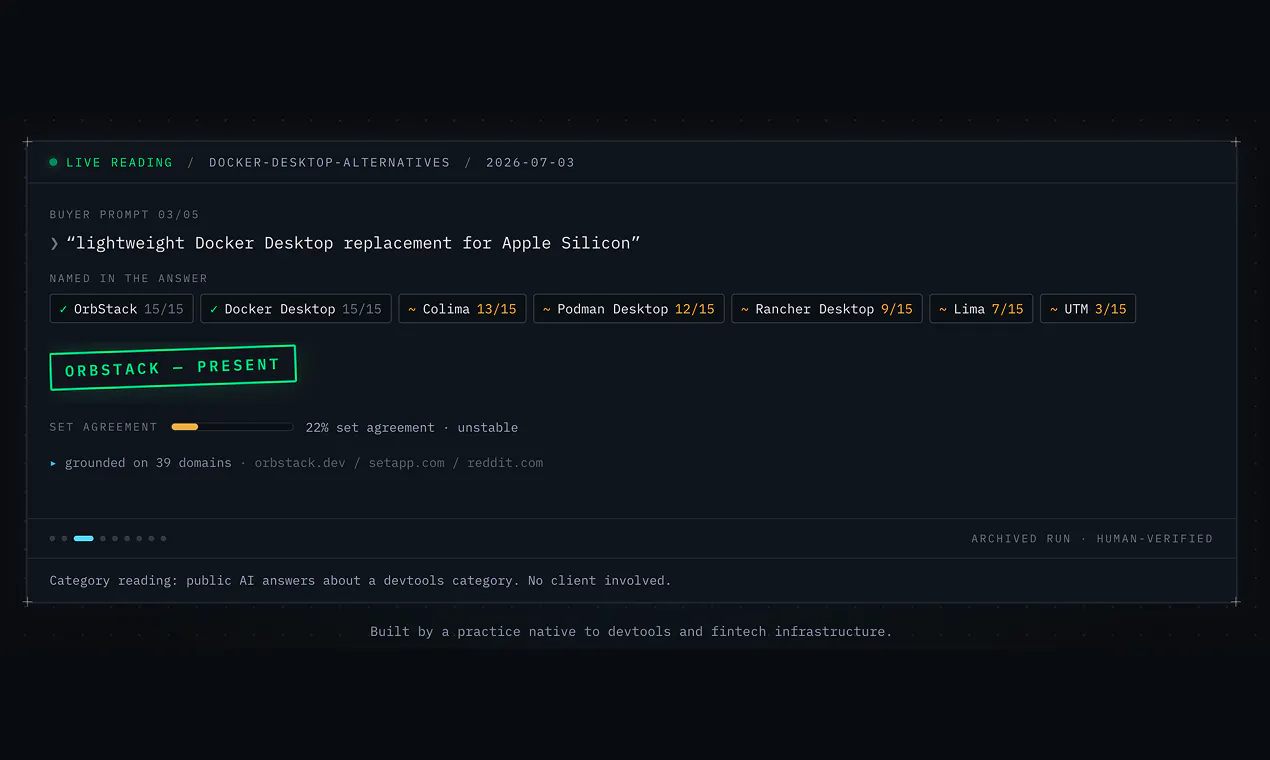Click the 2026-07-03 date breadcrumb
The height and width of the screenshot is (760, 1270).
coord(530,162)
